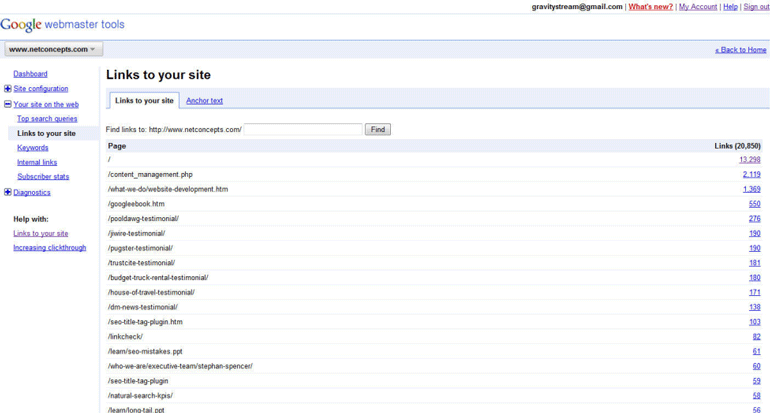Screen dimensions: 770x413
Task: Open the 181 links for trustcite-testimonial
Action: click(x=755, y=263)
